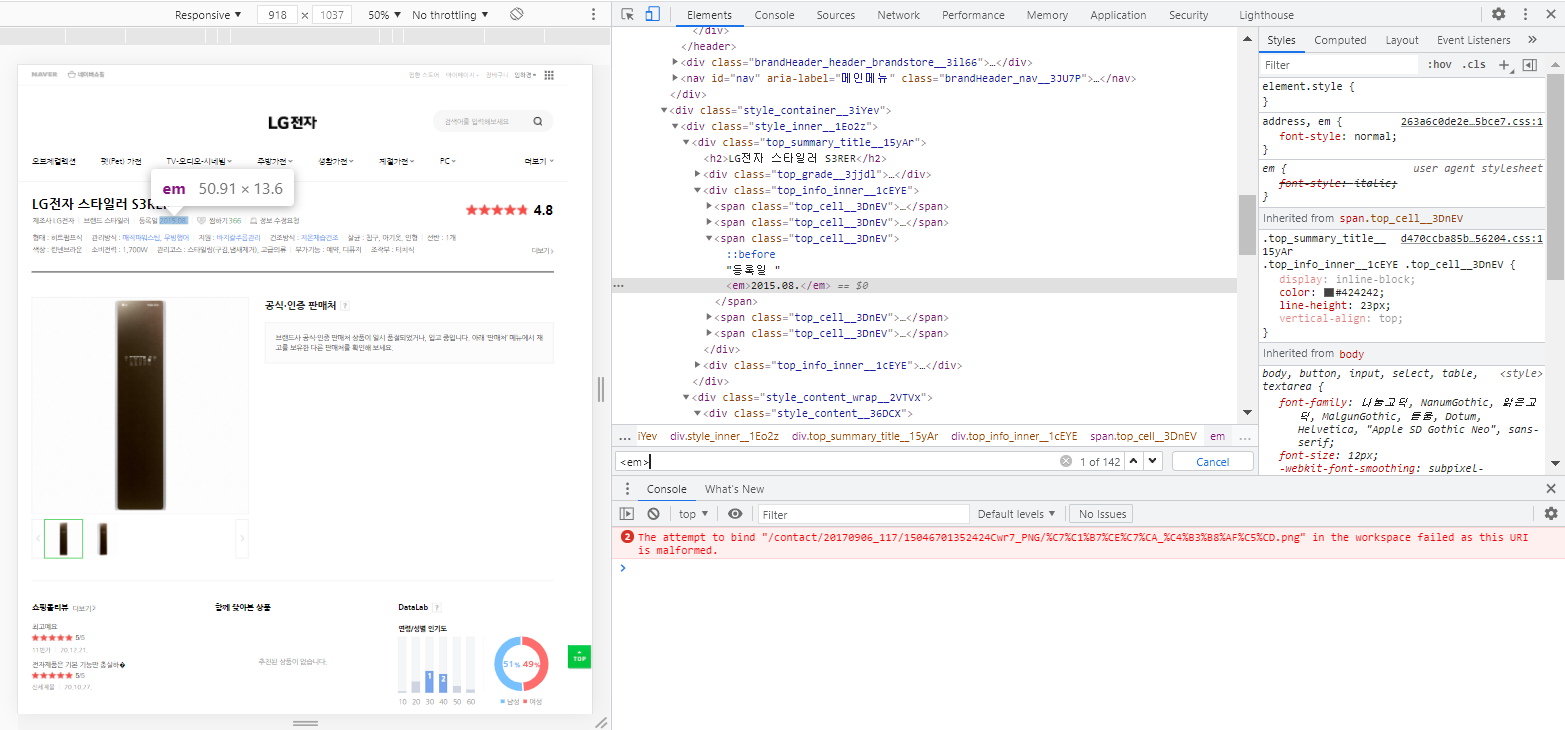Image resolution: width=1565 pixels, height=730 pixels.
Task: Show more tabs chevron in Styles pane
Action: [1532, 40]
